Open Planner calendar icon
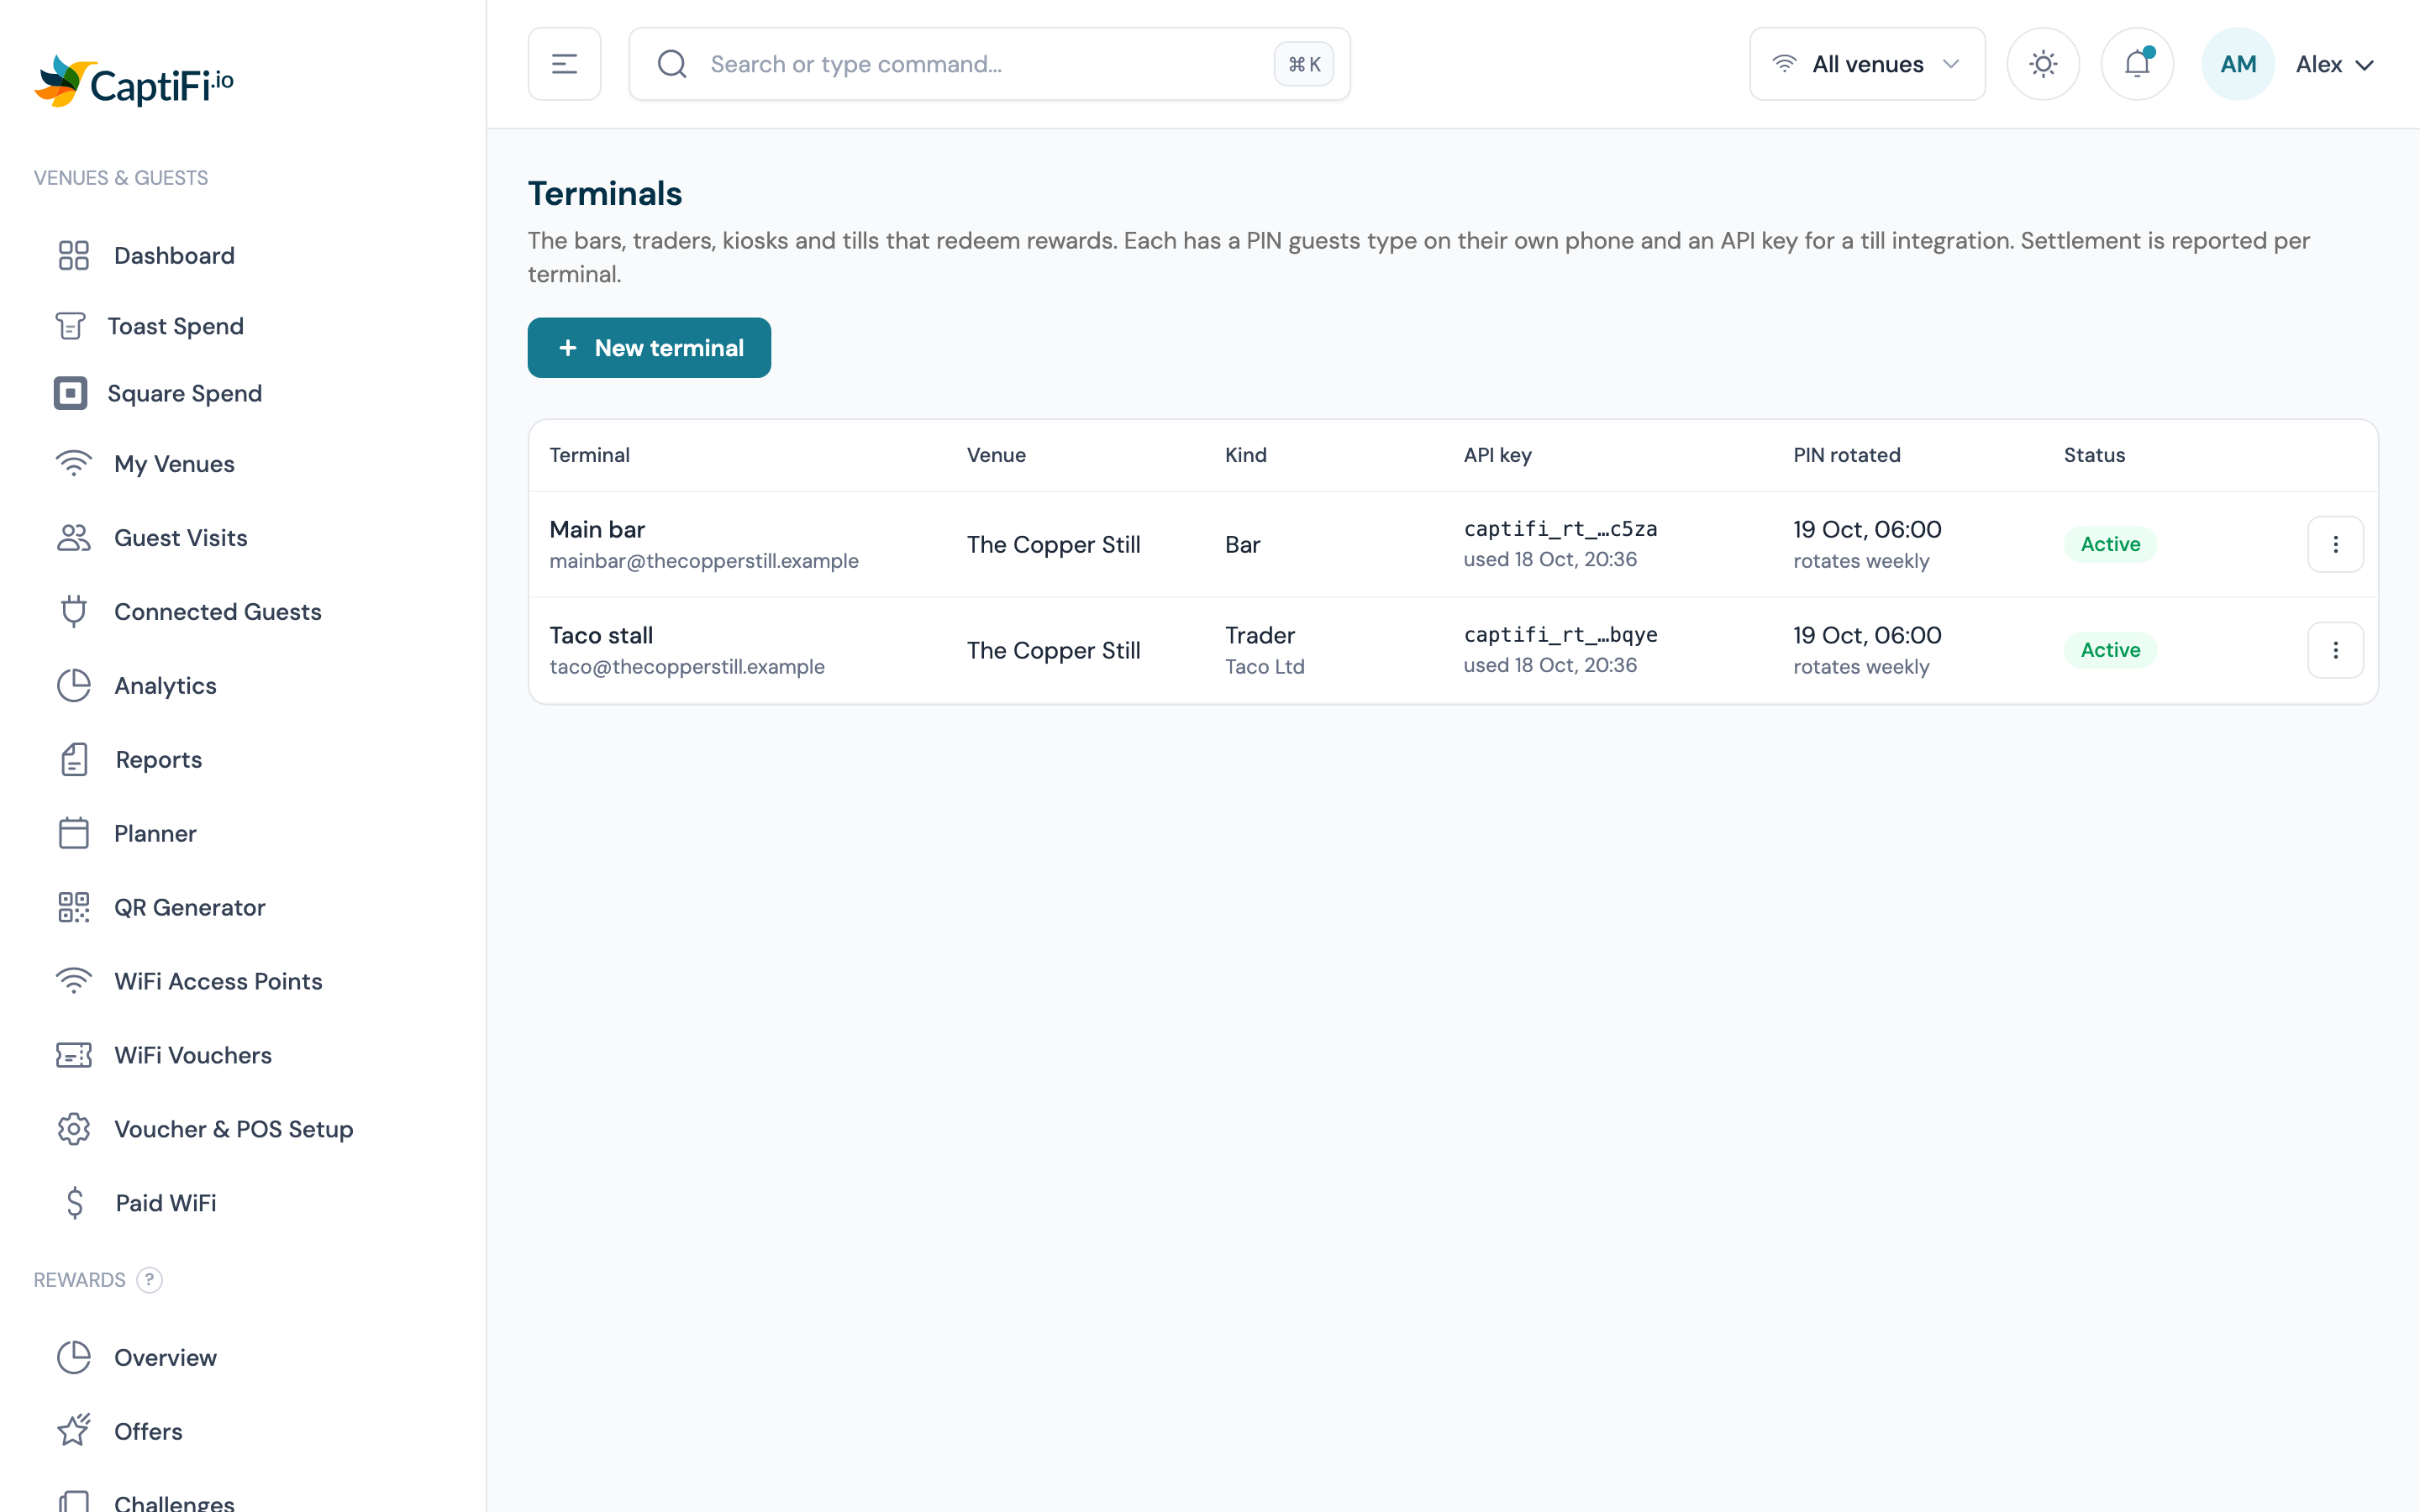This screenshot has height=1512, width=2420. coord(73,833)
